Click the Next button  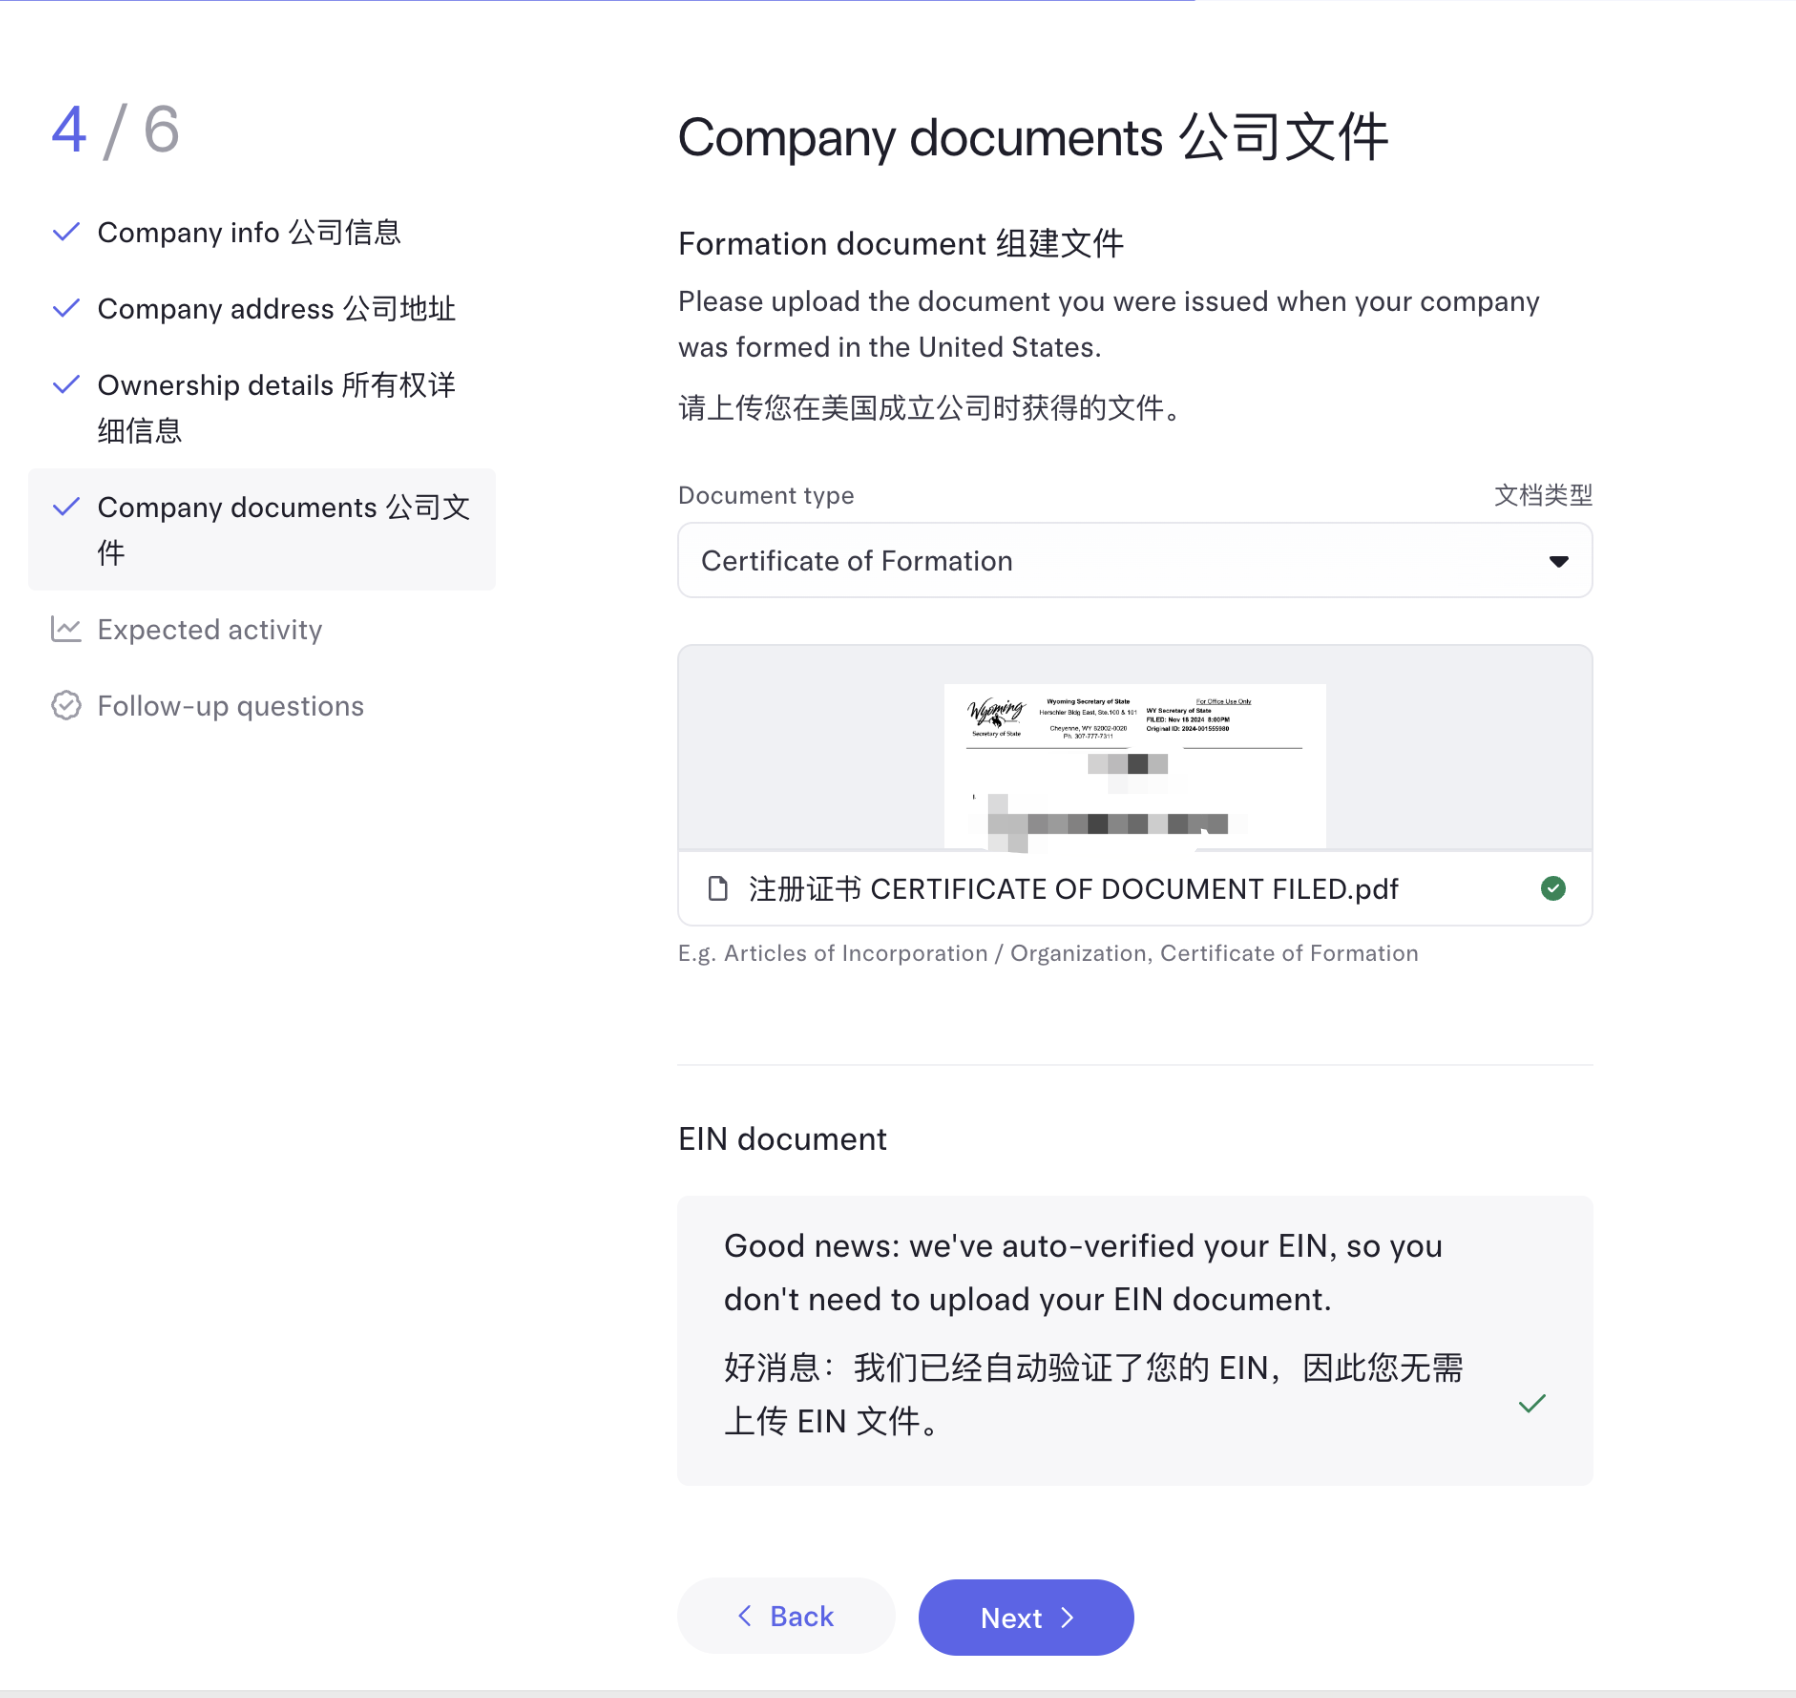pos(1026,1616)
